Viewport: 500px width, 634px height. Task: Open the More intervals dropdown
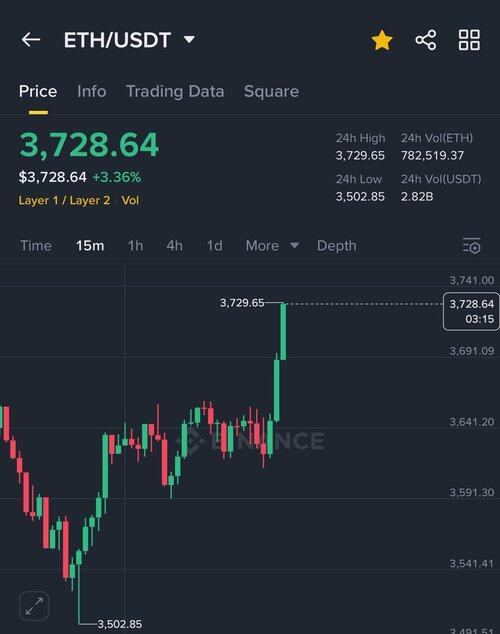pyautogui.click(x=272, y=245)
